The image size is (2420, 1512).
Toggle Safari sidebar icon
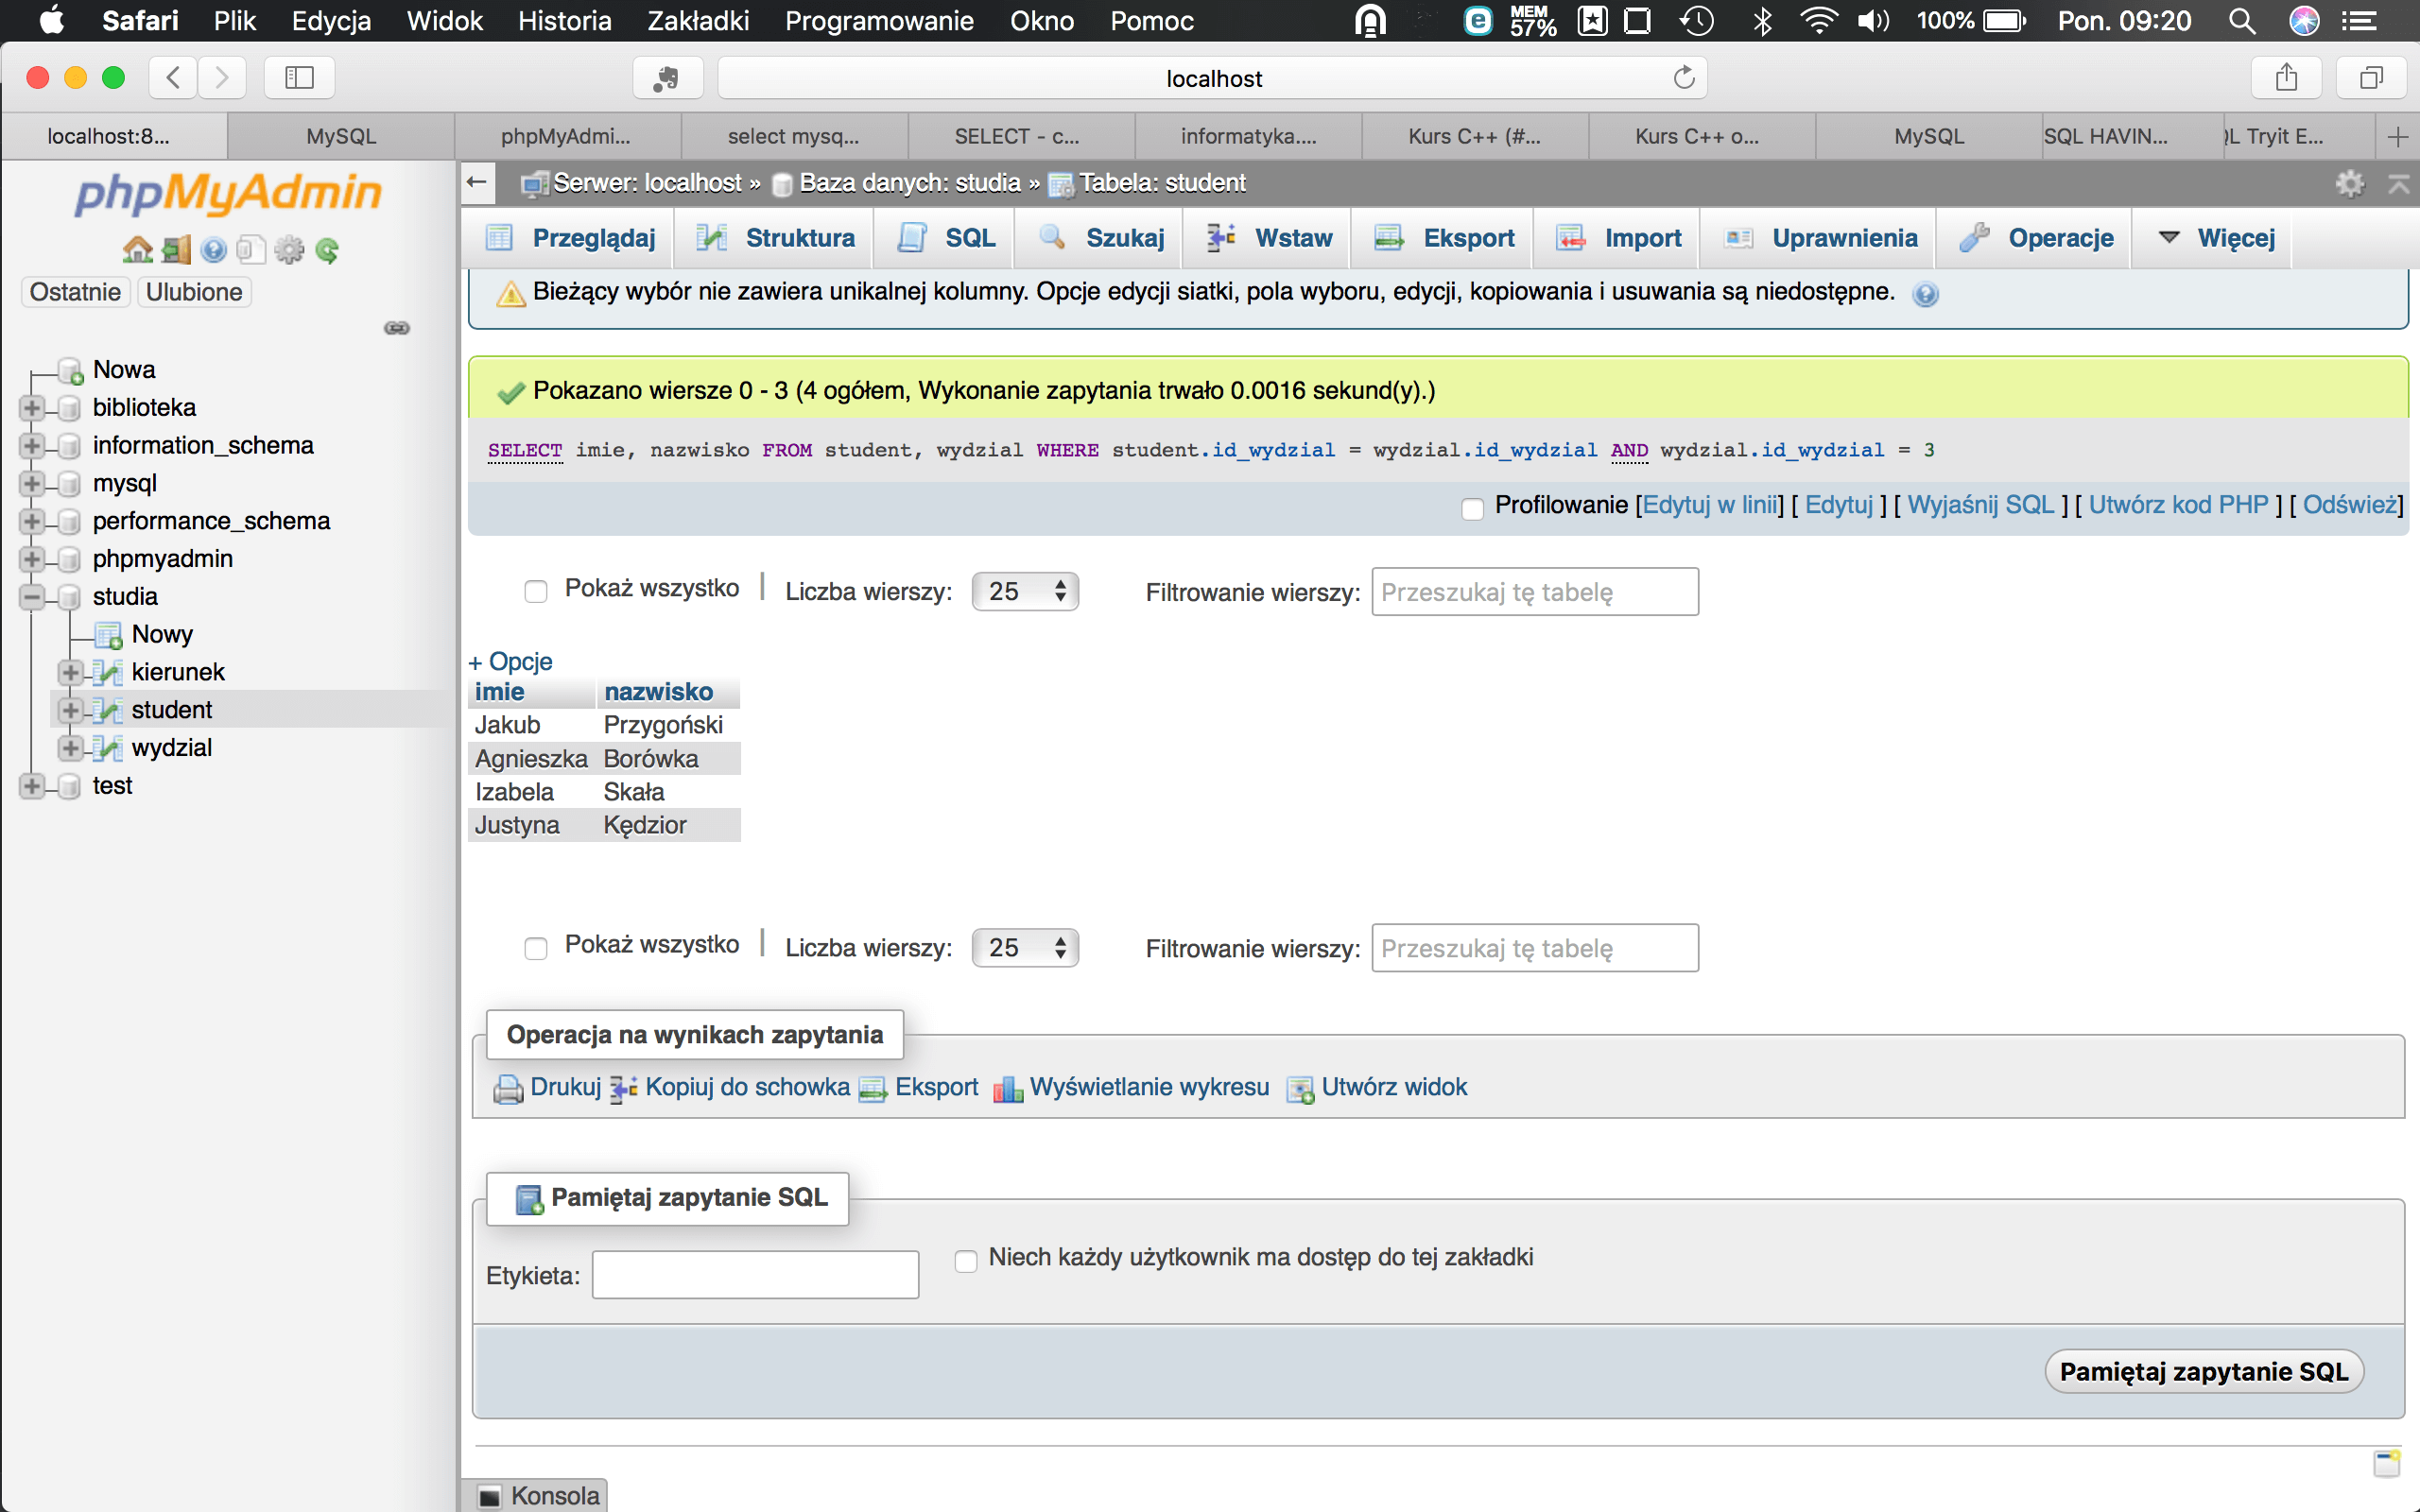click(x=299, y=77)
